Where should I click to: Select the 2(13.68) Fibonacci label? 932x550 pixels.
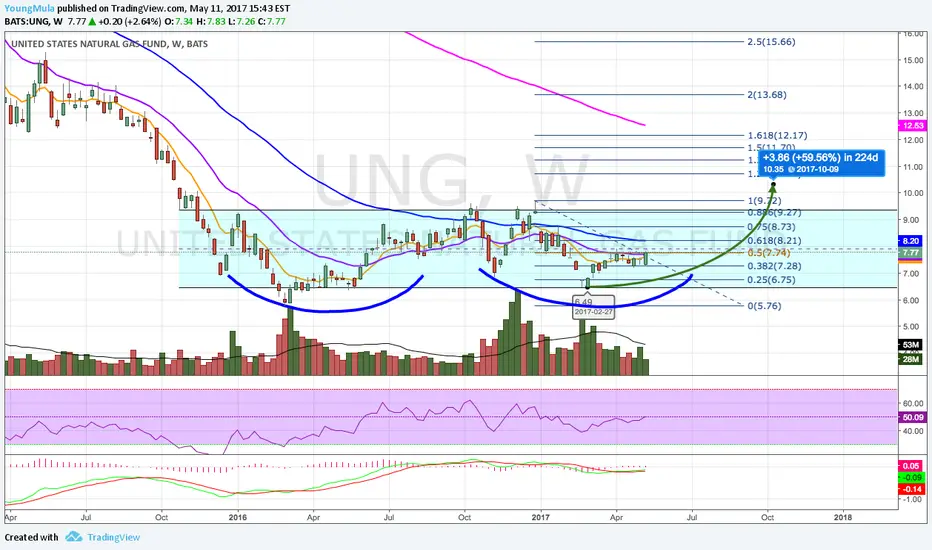tap(767, 95)
